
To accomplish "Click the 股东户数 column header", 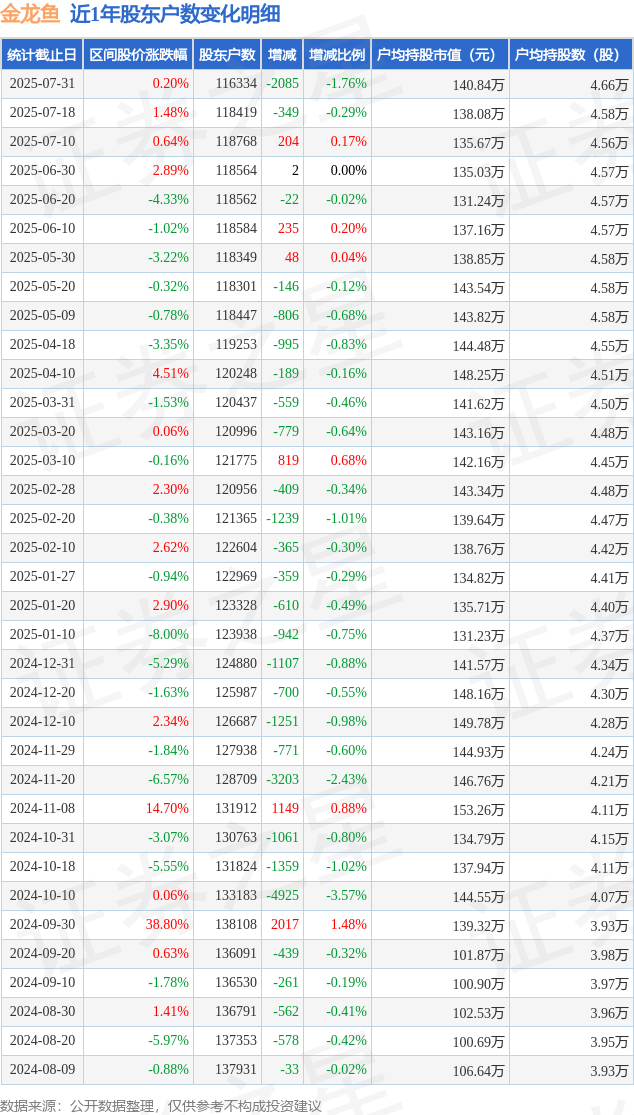I will point(227,54).
